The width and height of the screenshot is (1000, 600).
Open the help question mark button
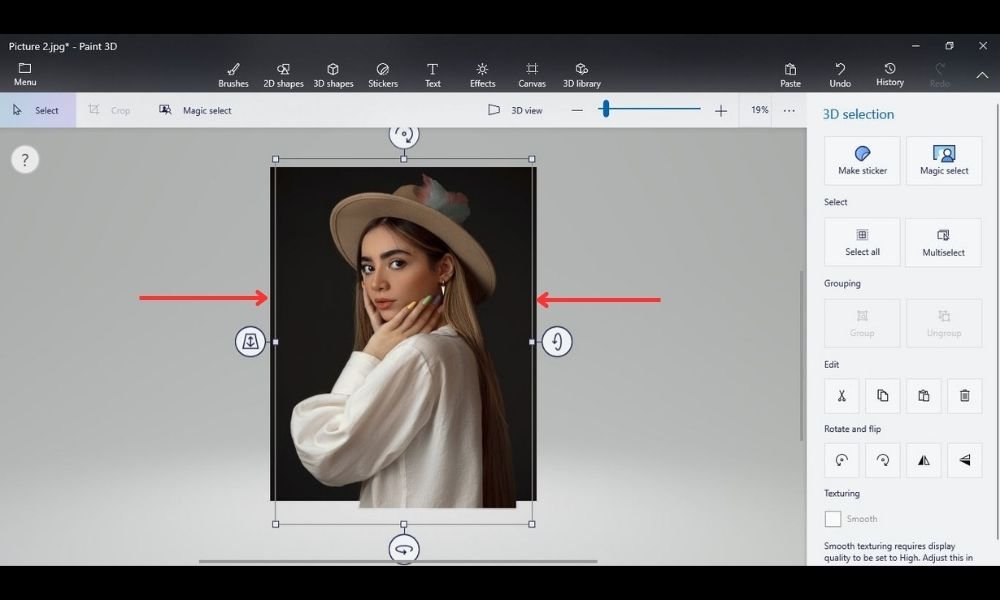pos(25,159)
